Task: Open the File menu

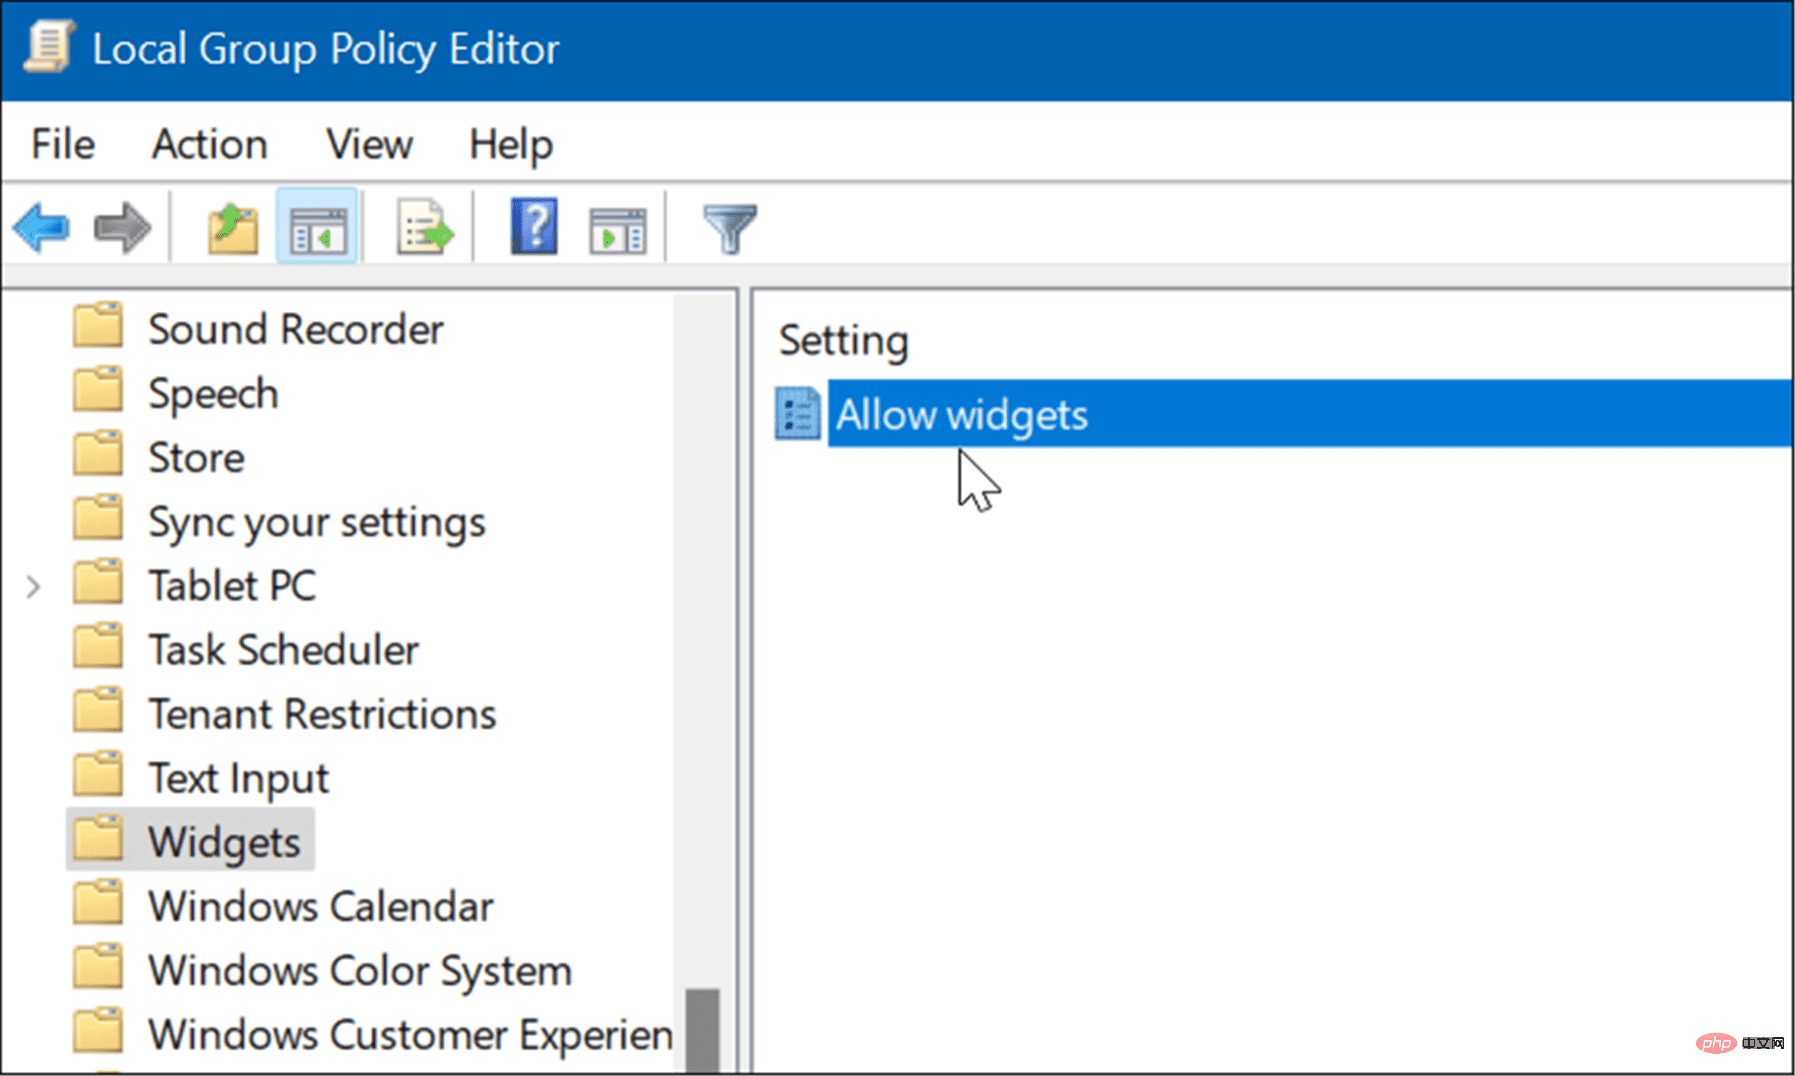Action: coord(63,144)
